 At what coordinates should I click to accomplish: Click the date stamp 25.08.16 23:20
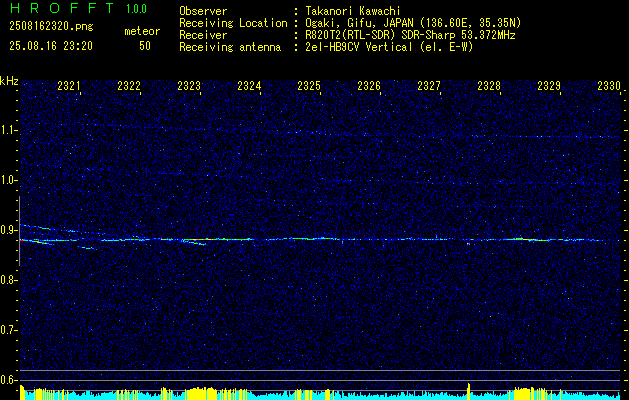click(x=51, y=46)
